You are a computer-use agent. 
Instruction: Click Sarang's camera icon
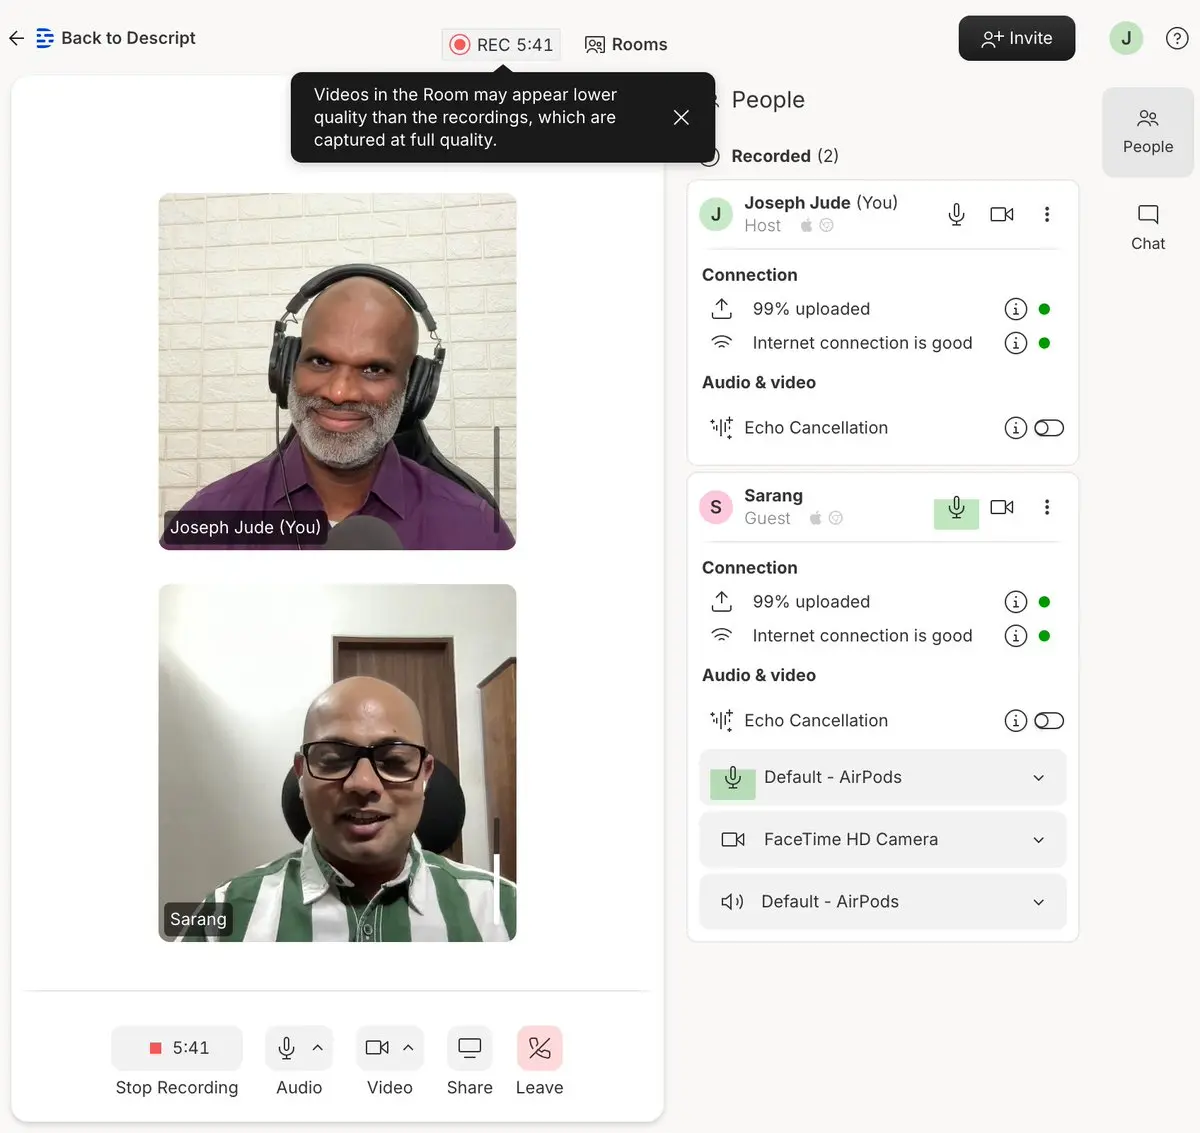[x=1001, y=507]
